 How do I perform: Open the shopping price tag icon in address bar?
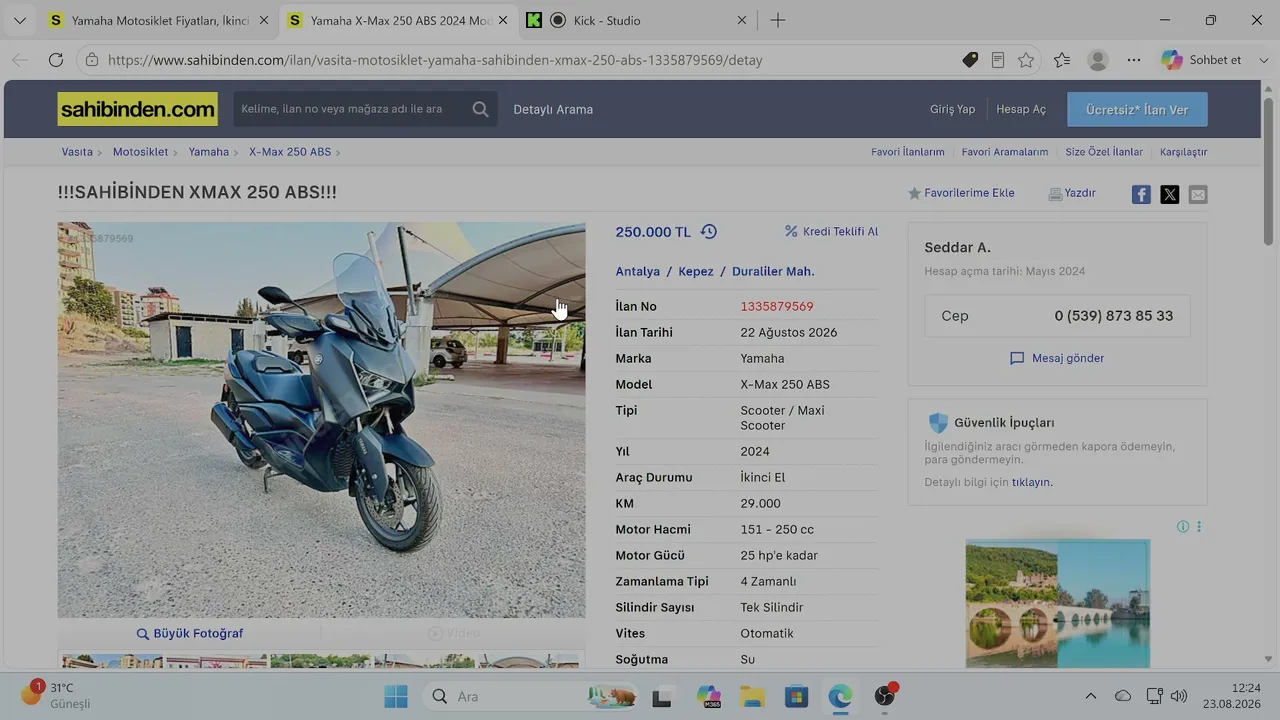(x=970, y=60)
